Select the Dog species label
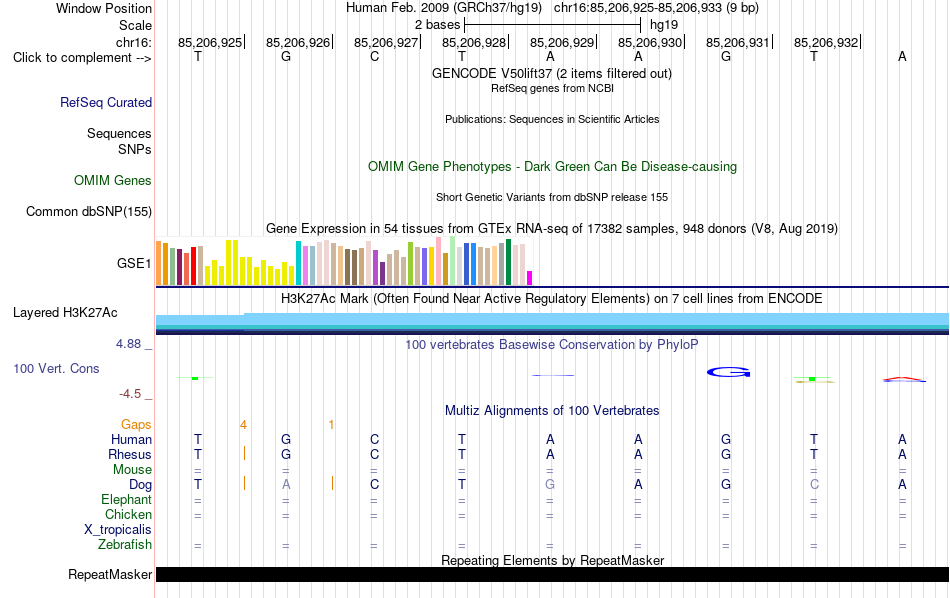Image resolution: width=950 pixels, height=598 pixels. click(140, 485)
